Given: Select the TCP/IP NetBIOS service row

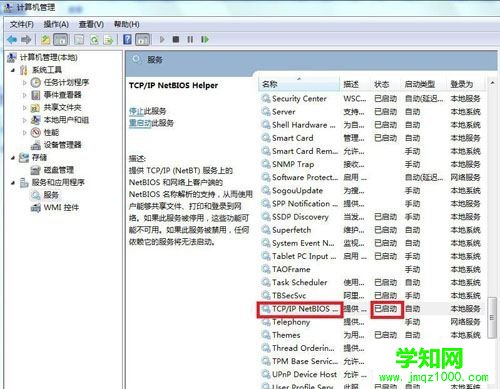Looking at the screenshot, I should (371, 309).
